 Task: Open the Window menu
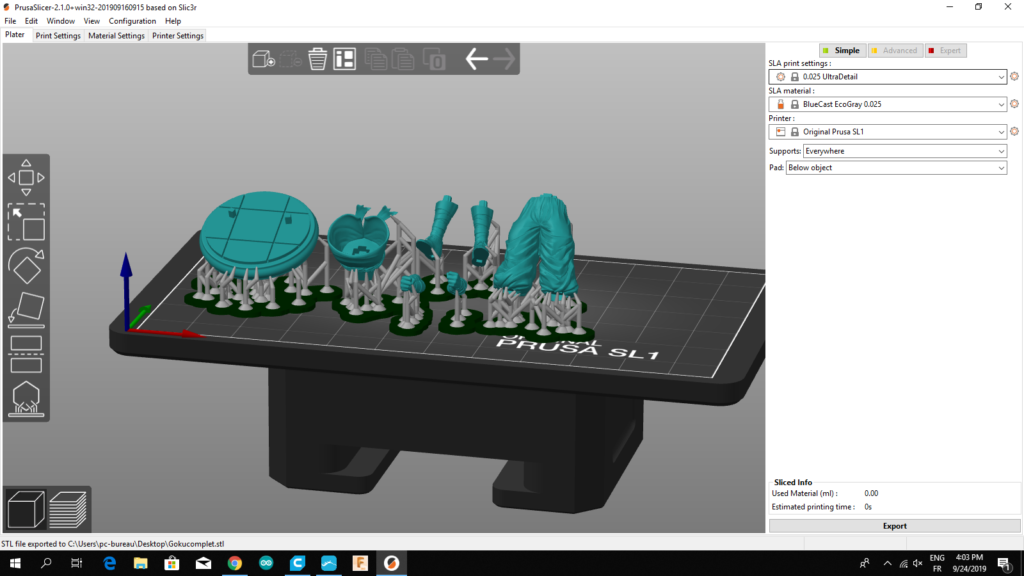pos(61,21)
